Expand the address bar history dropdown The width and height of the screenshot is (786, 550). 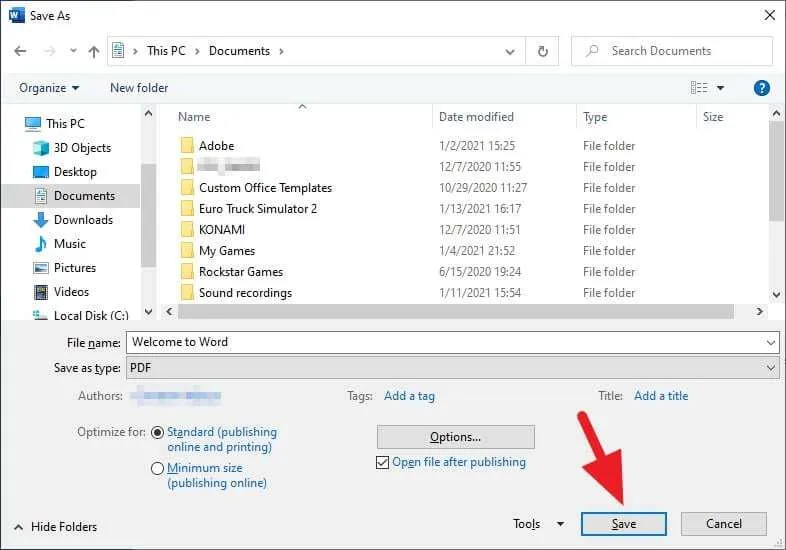[x=510, y=51]
